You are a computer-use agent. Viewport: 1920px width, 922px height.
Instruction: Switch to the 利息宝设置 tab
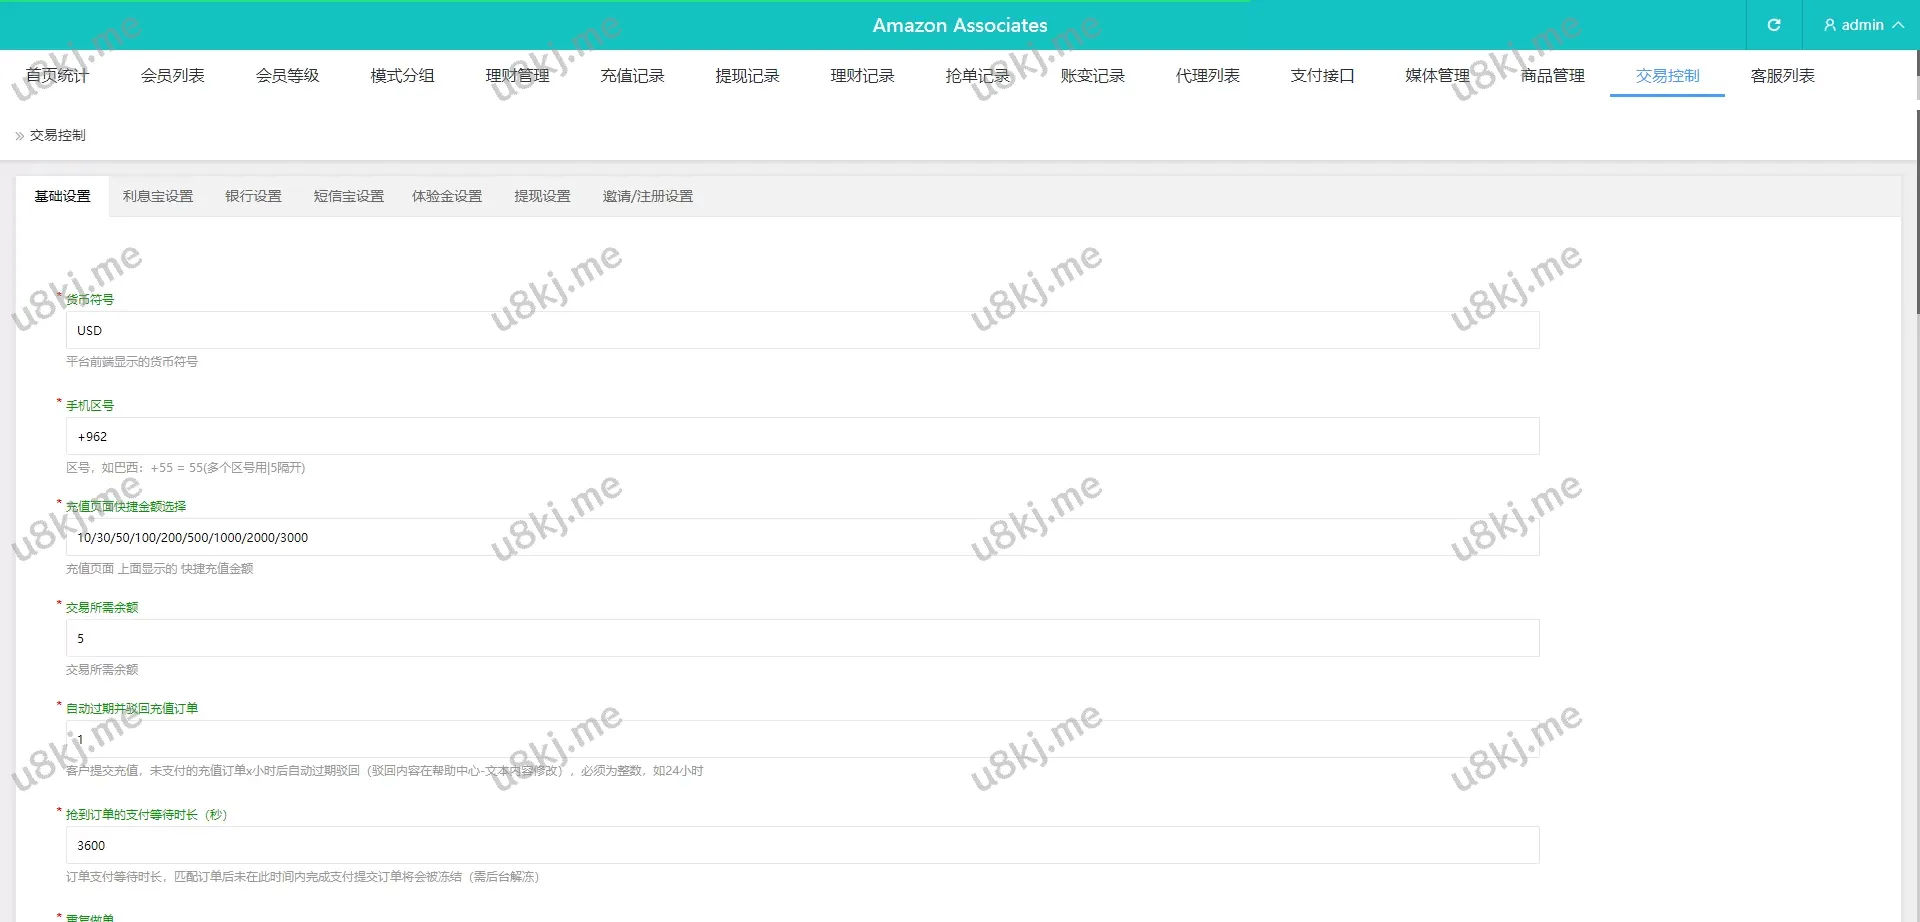click(158, 197)
